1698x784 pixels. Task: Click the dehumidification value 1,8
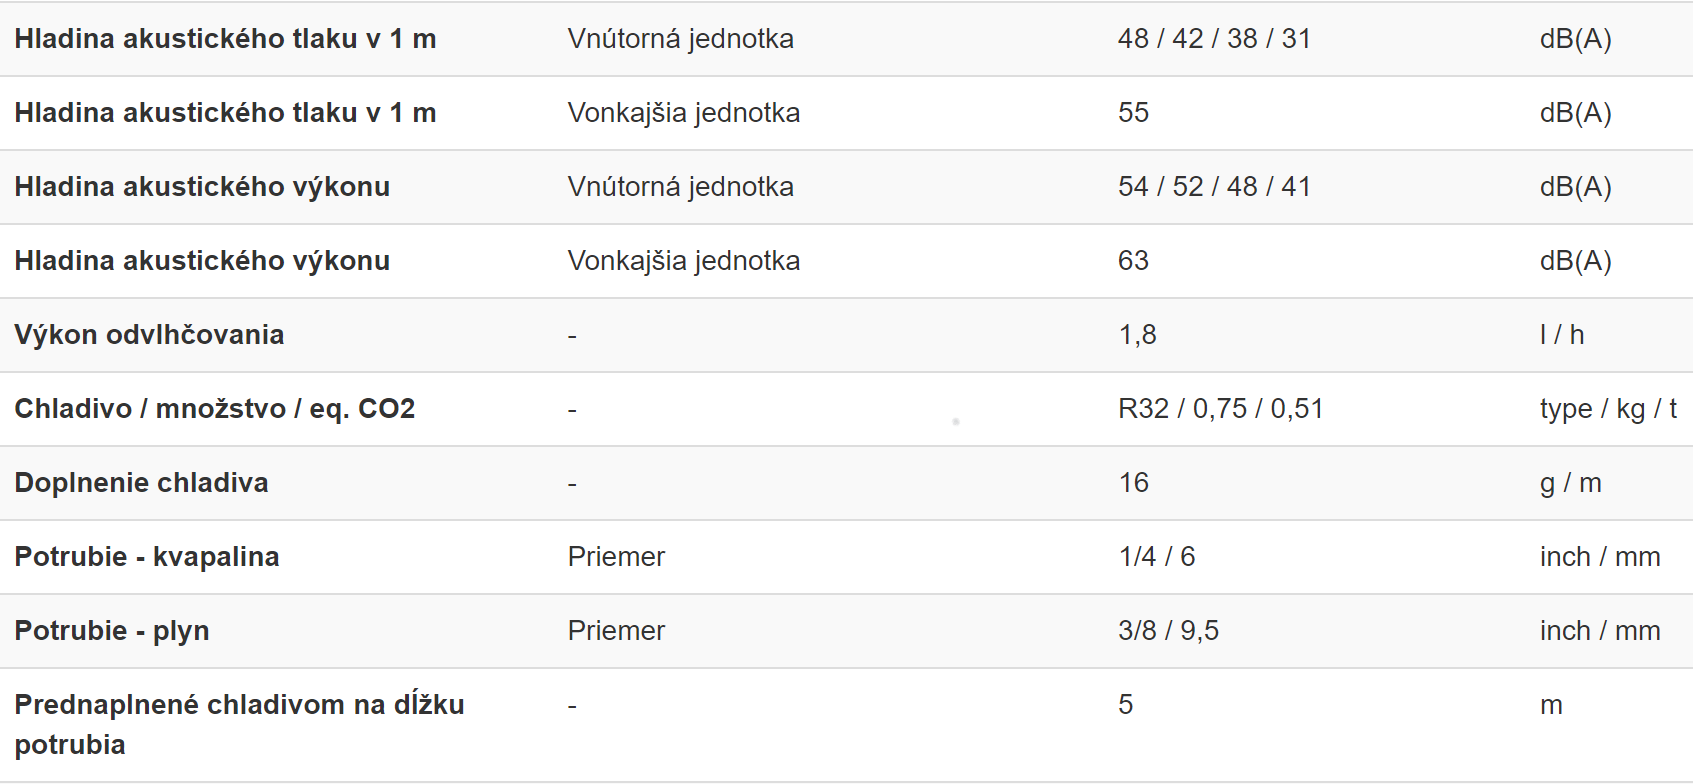[x=1137, y=335]
